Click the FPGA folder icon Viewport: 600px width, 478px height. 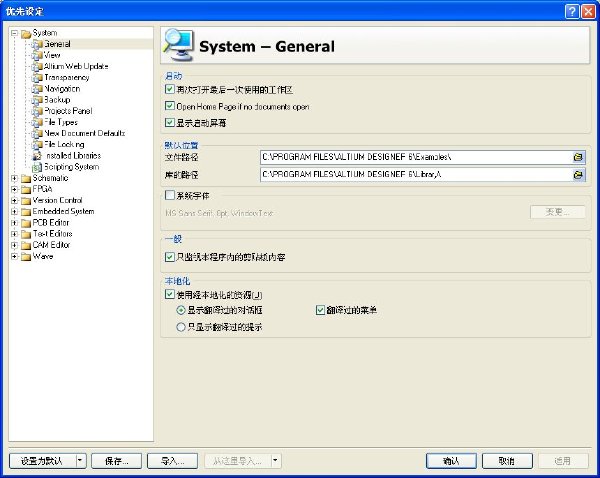(x=26, y=189)
